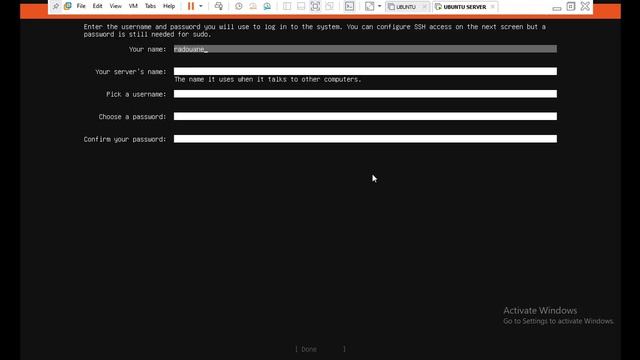
Task: Revert to the previous snapshot
Action: tap(253, 6)
